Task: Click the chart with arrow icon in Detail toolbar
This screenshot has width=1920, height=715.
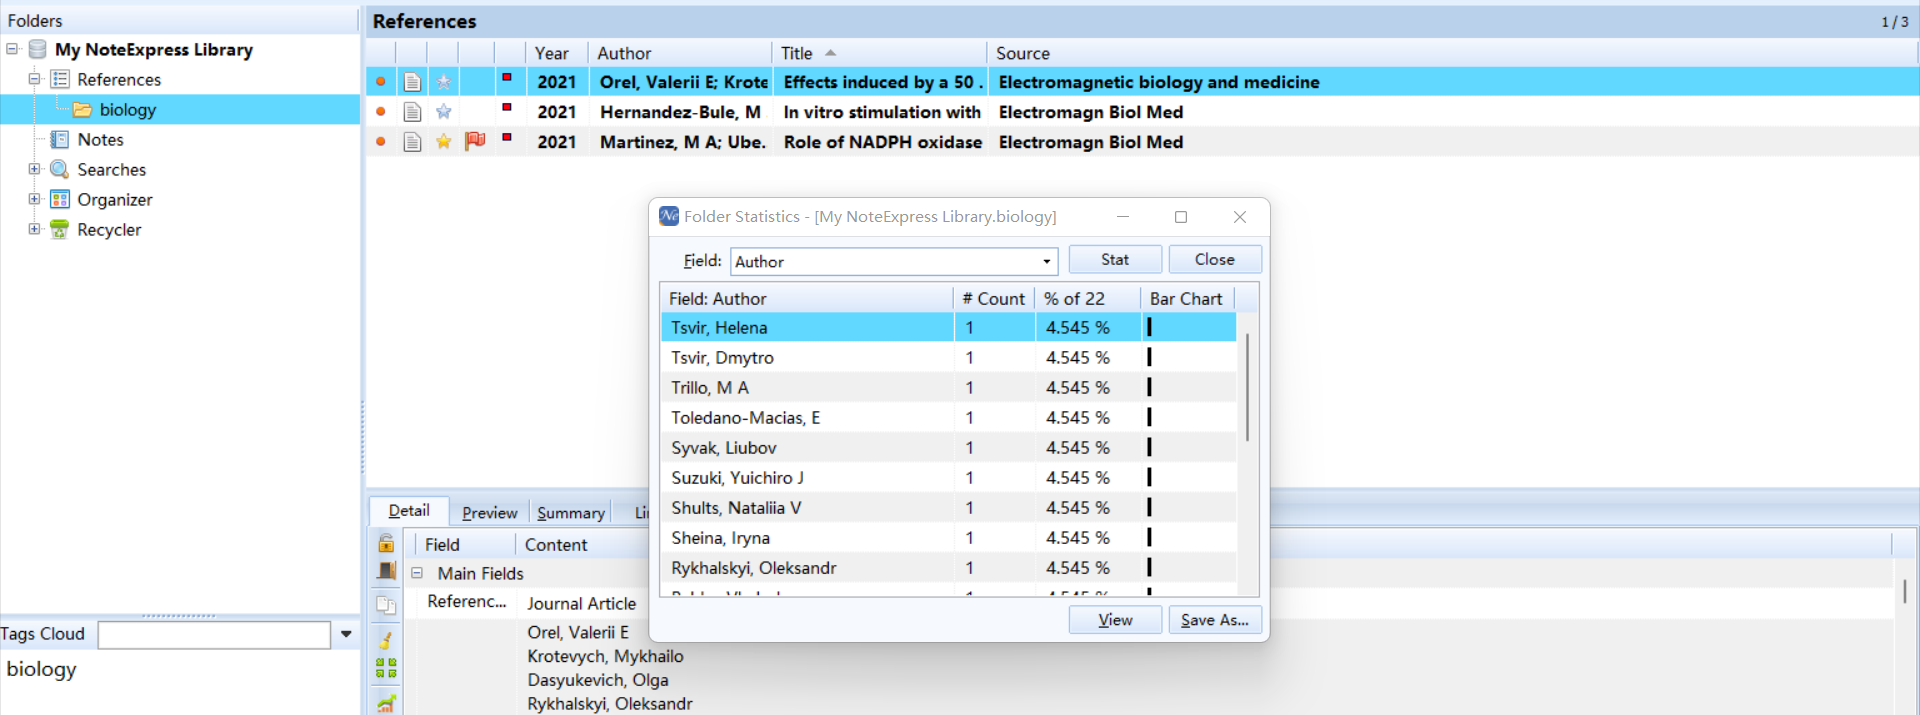Action: (x=386, y=704)
